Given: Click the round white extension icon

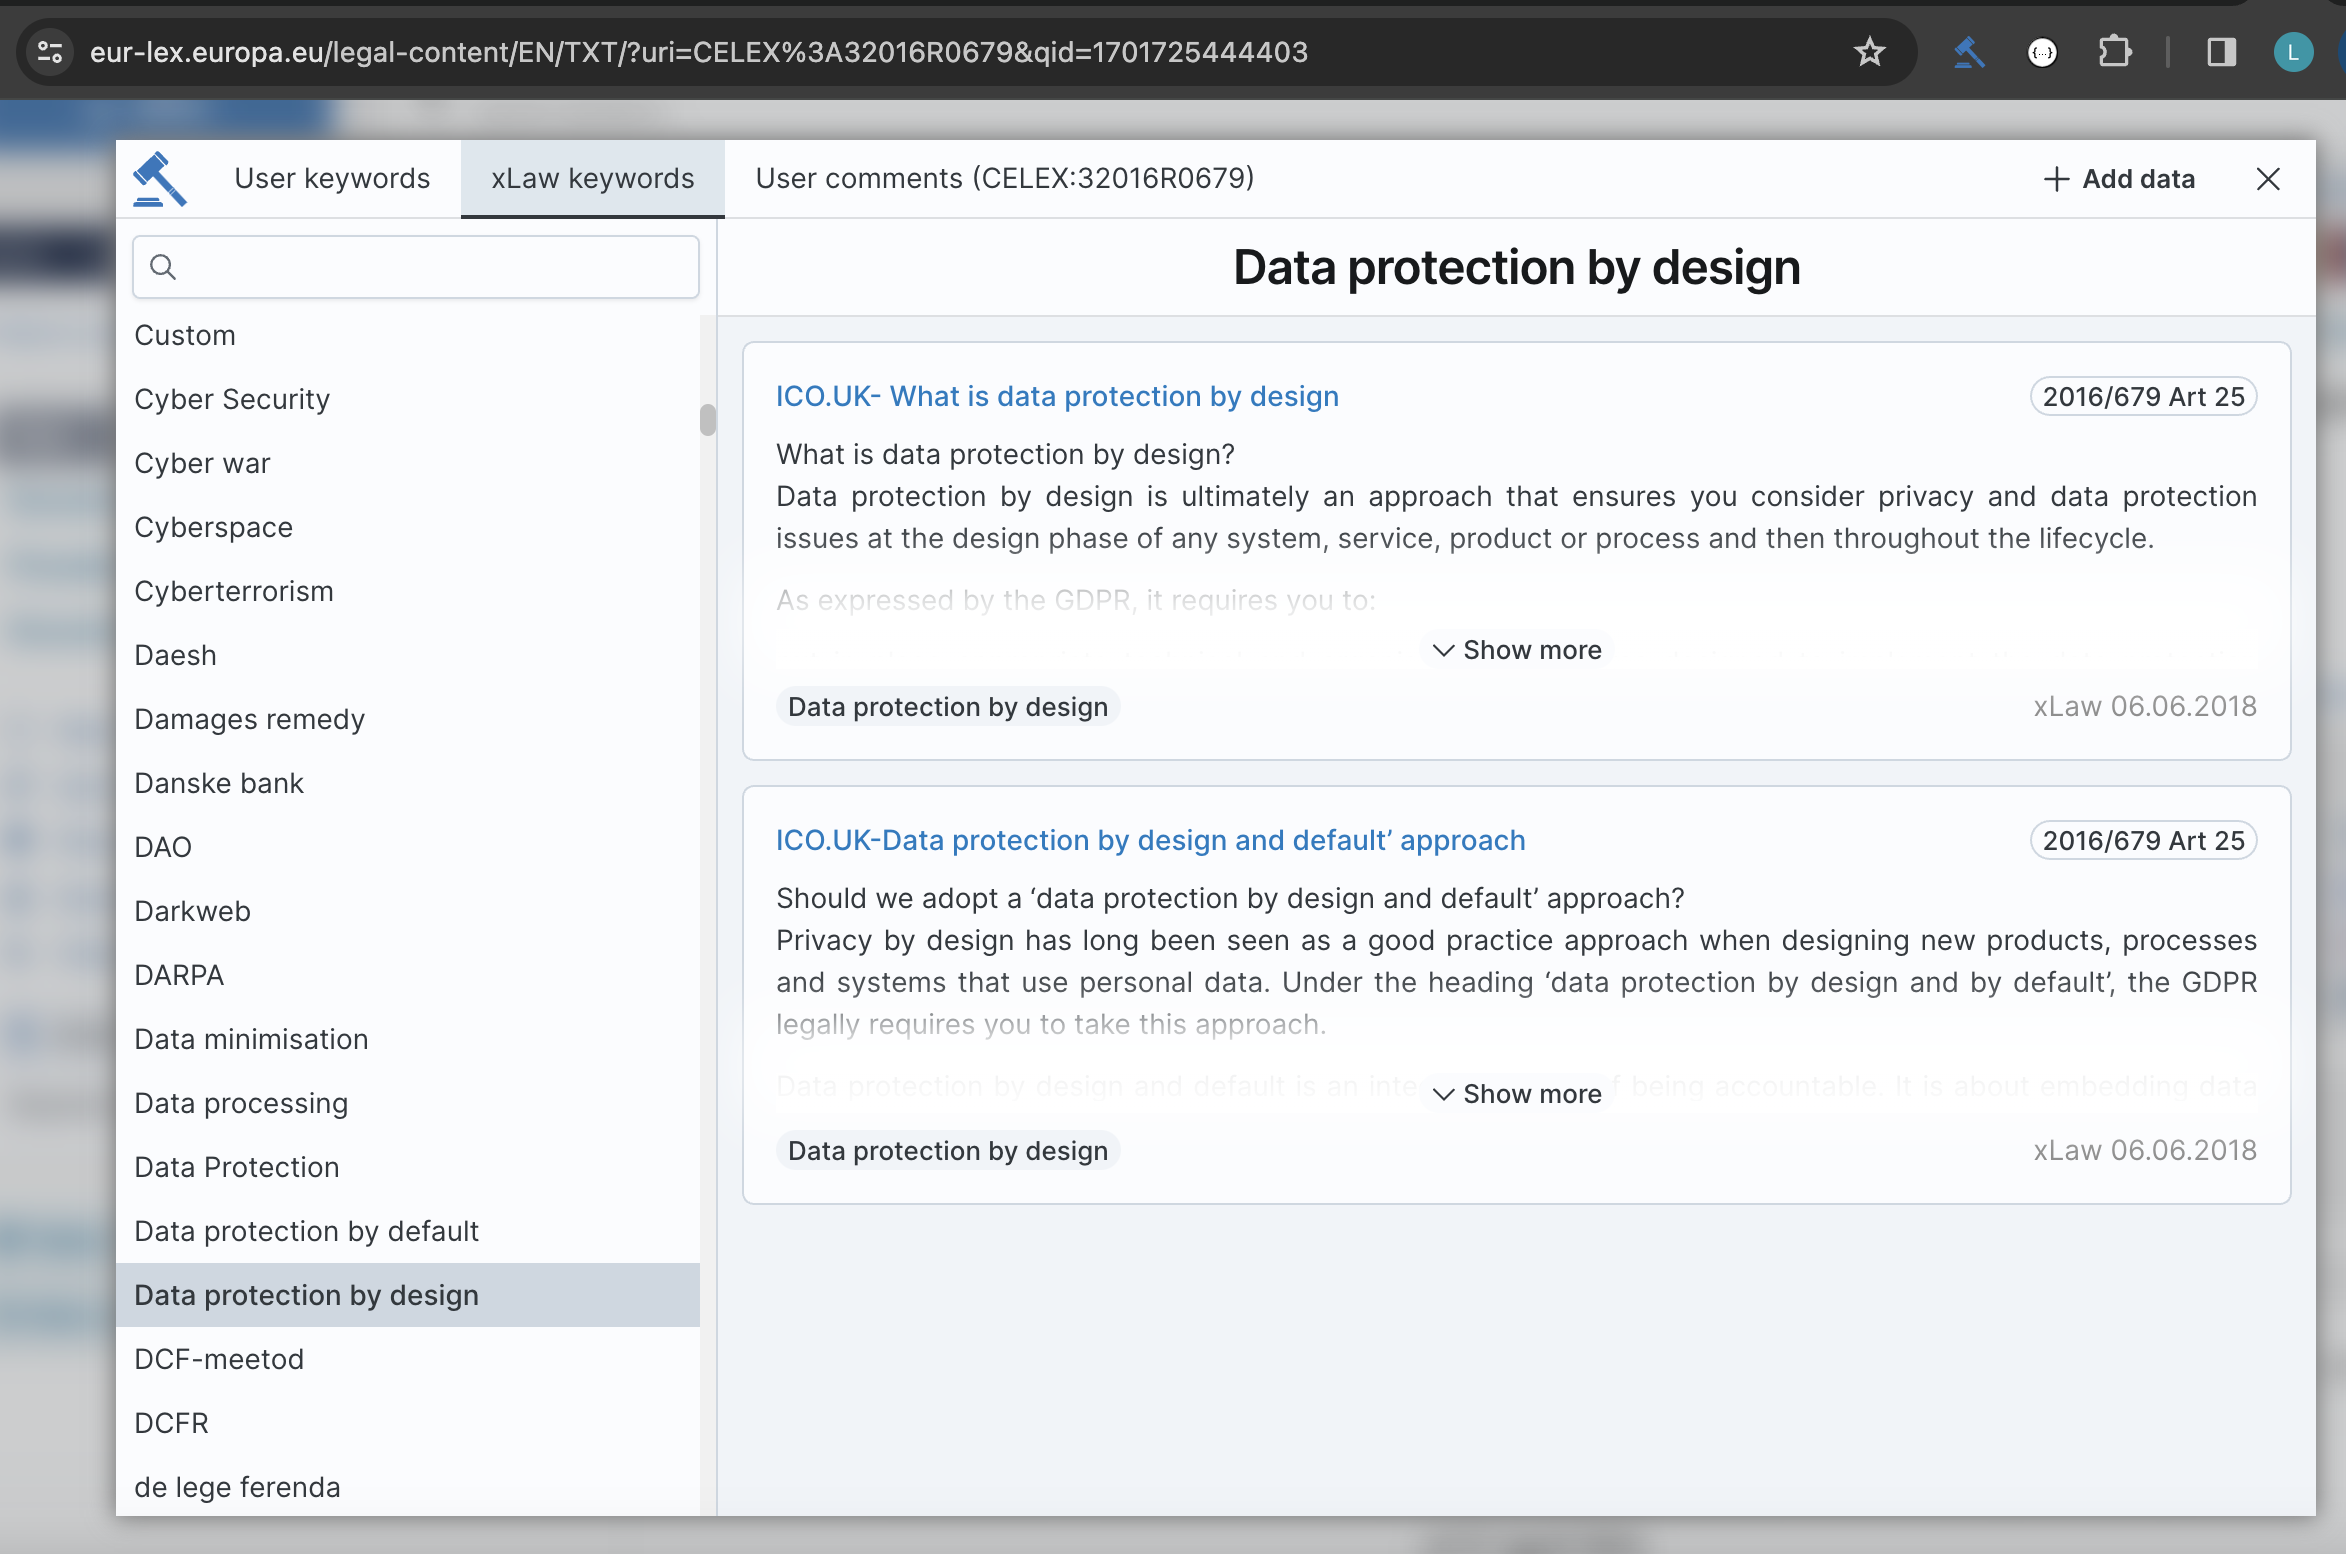Looking at the screenshot, I should click(x=2042, y=52).
